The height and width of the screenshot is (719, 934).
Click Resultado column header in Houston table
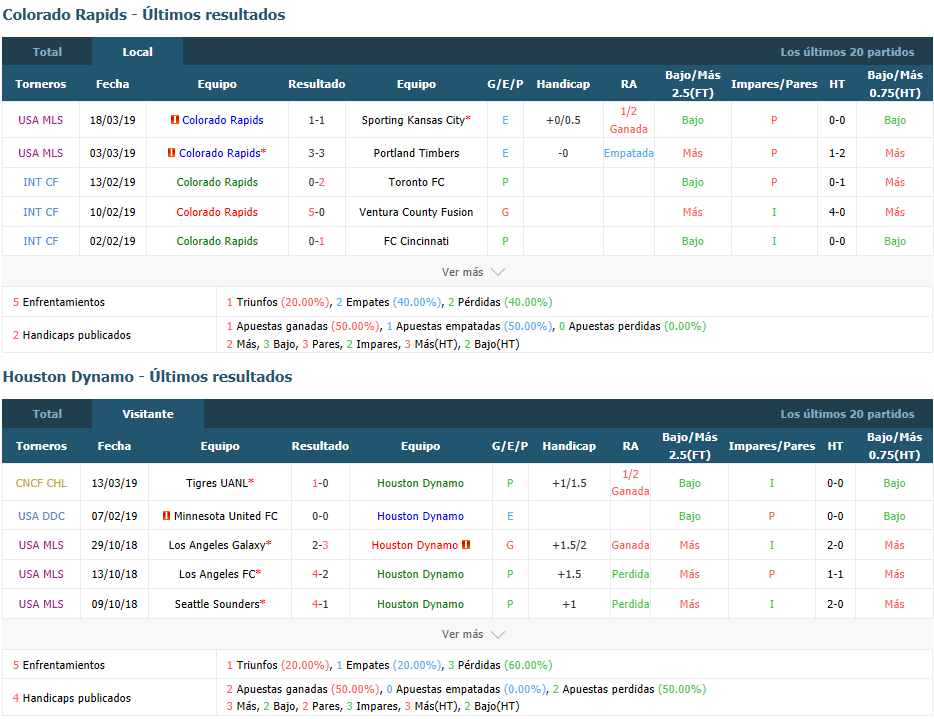[x=320, y=446]
